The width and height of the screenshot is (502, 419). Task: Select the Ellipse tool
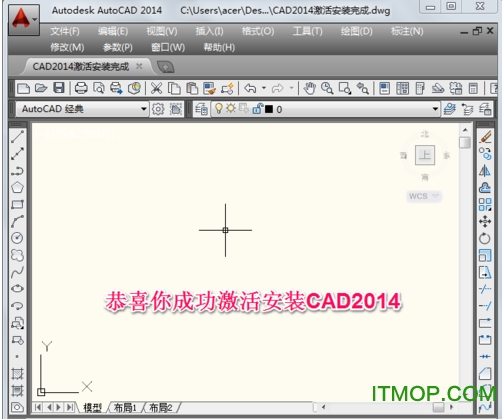coord(17,289)
